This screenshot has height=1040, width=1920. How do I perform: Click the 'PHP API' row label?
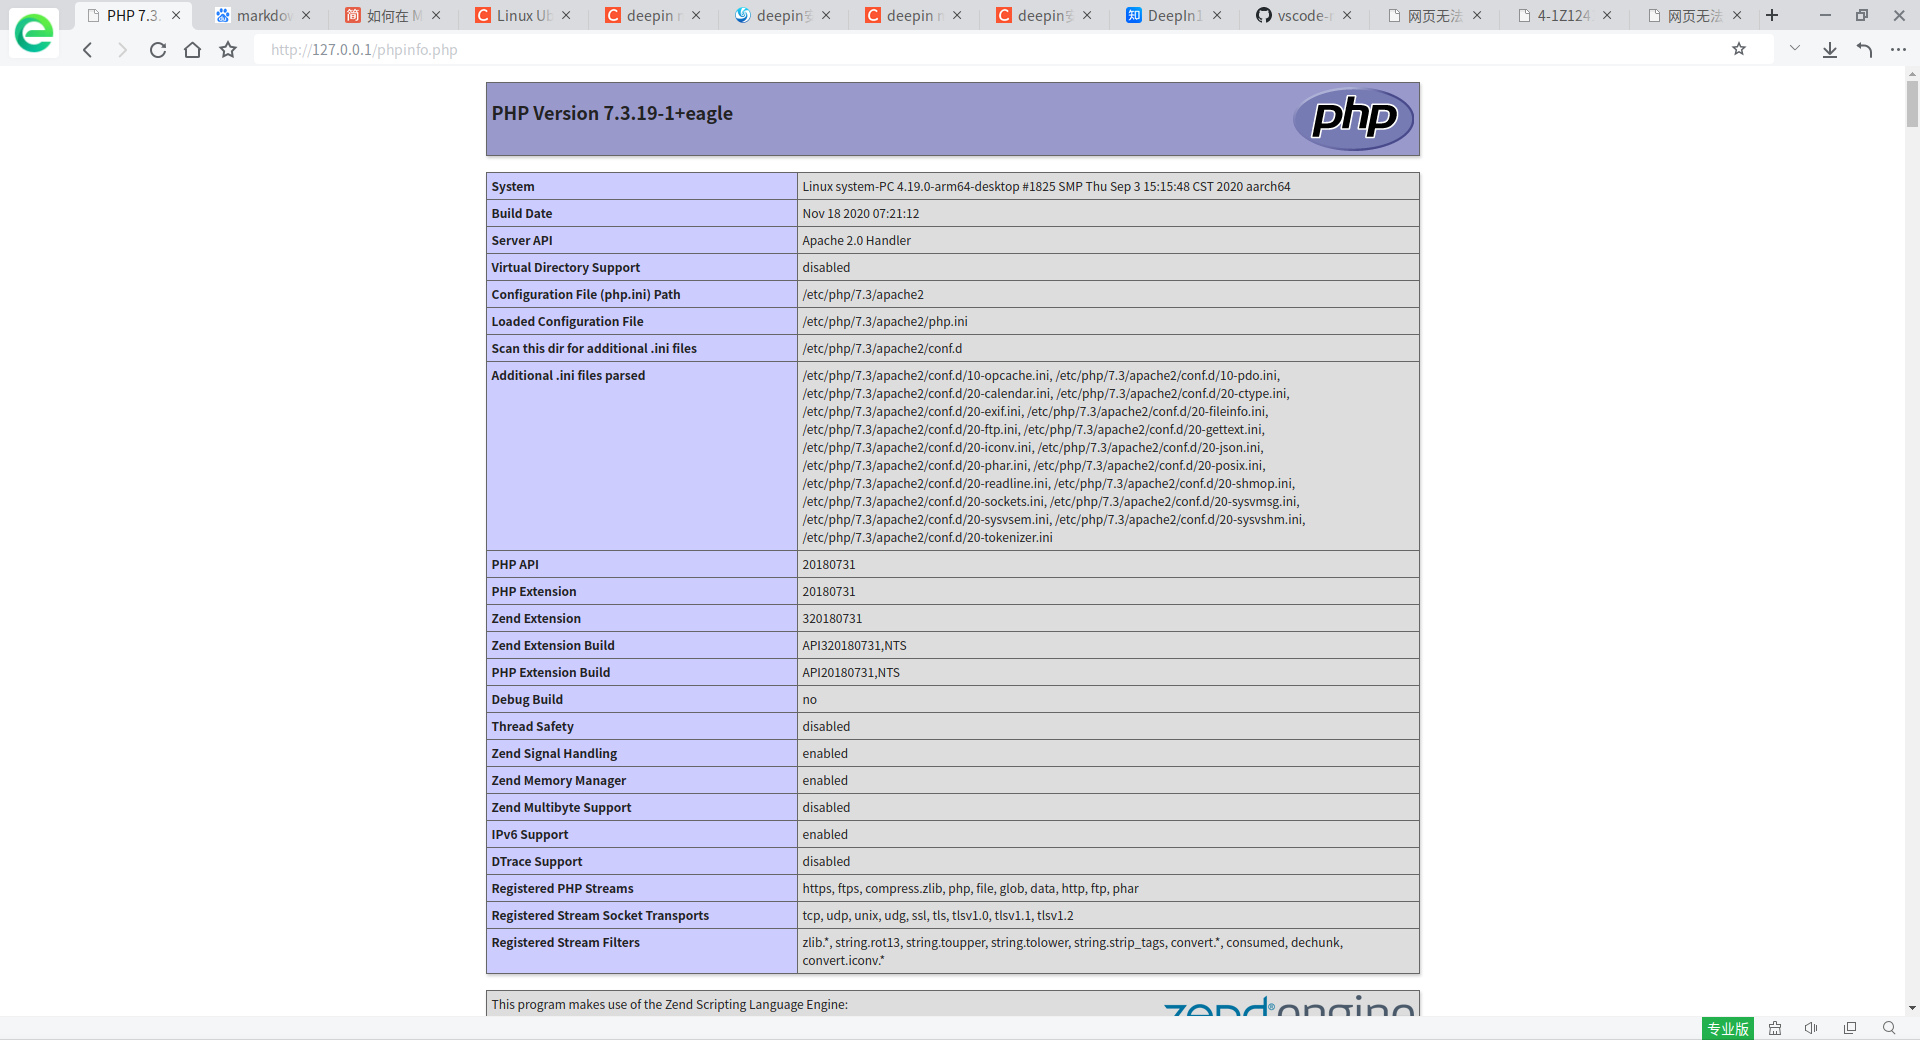[515, 564]
